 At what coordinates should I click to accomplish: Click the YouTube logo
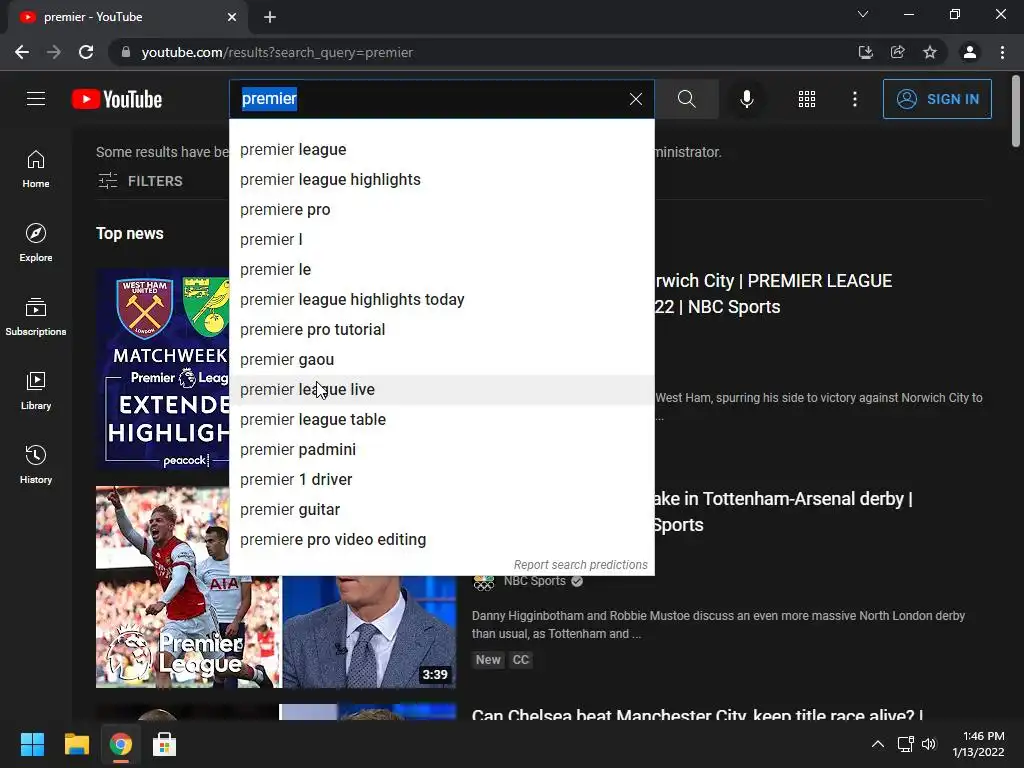117,99
